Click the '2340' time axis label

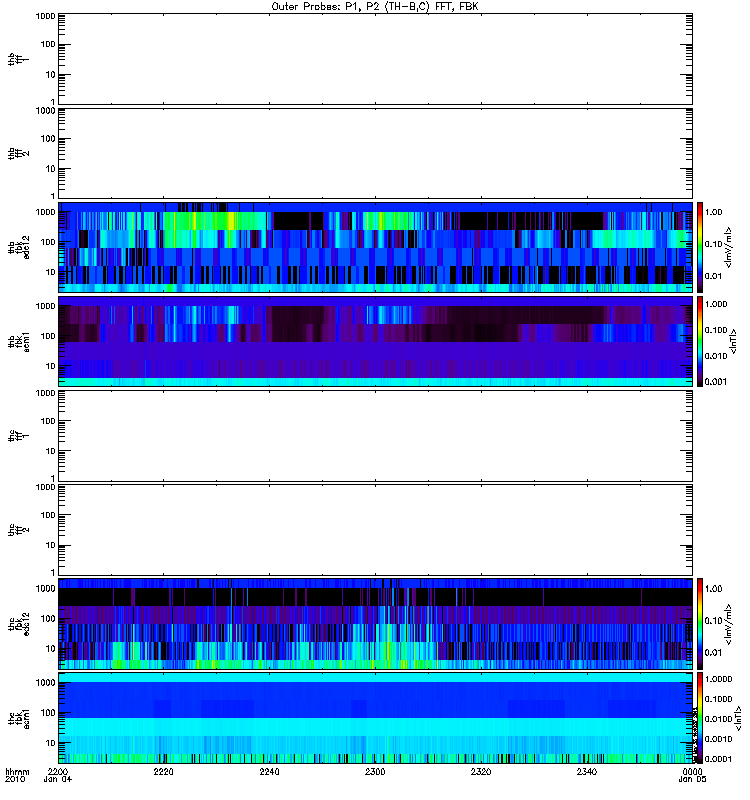[x=587, y=772]
